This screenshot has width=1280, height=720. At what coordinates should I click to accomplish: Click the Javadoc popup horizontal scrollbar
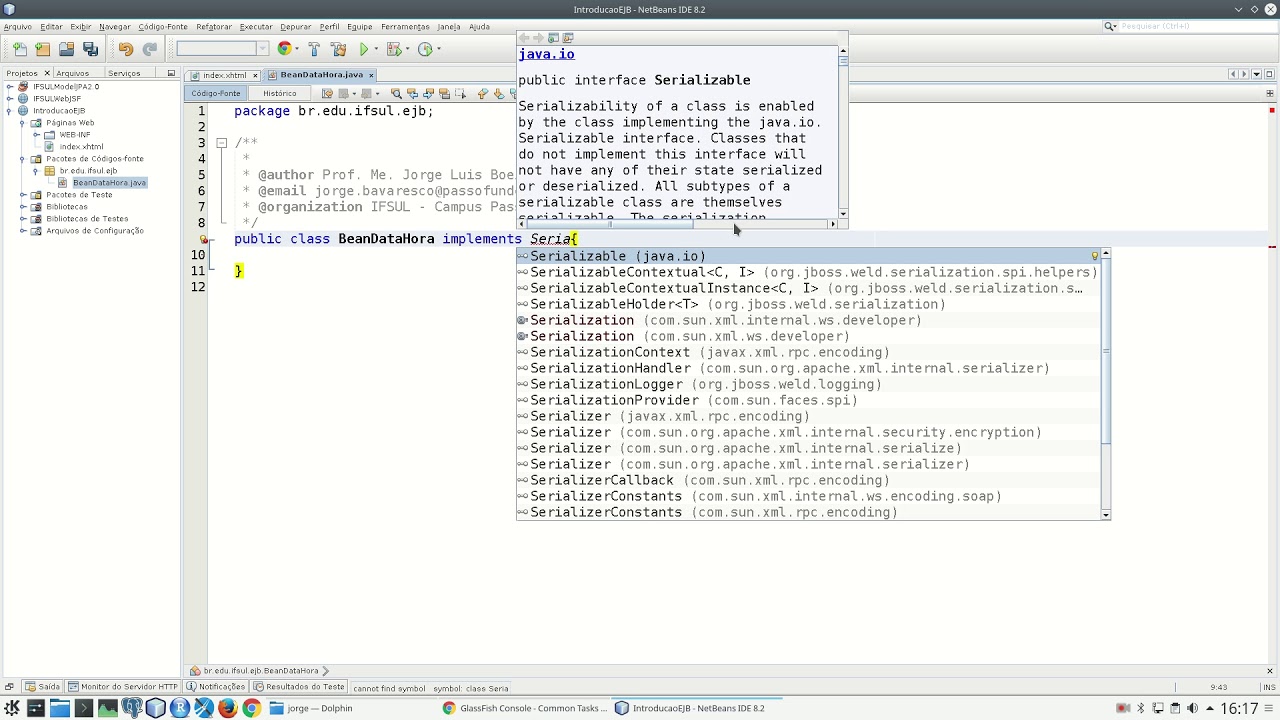click(x=675, y=224)
